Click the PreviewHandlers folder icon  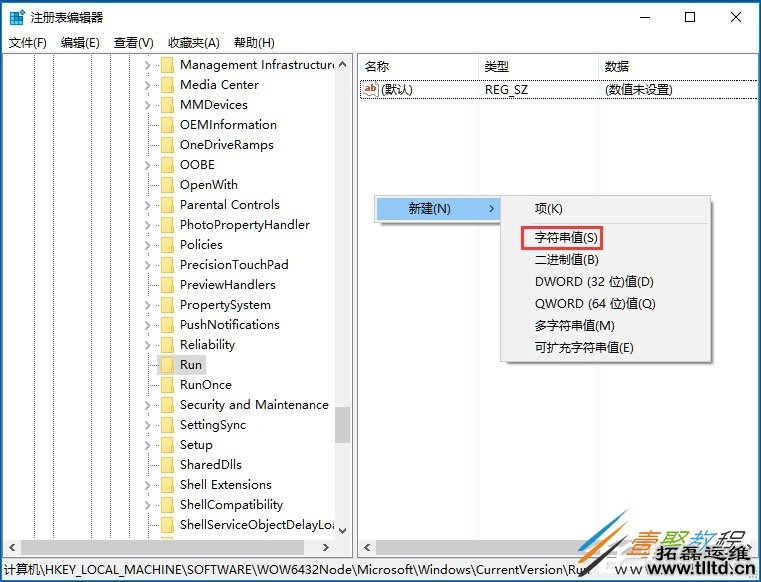(x=167, y=285)
